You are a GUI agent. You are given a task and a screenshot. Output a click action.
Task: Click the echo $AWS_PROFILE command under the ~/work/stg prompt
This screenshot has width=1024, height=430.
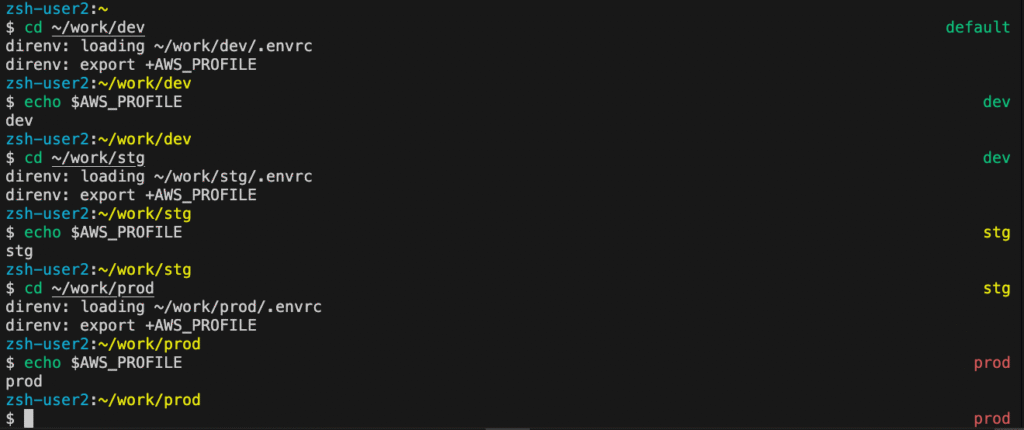tap(103, 232)
